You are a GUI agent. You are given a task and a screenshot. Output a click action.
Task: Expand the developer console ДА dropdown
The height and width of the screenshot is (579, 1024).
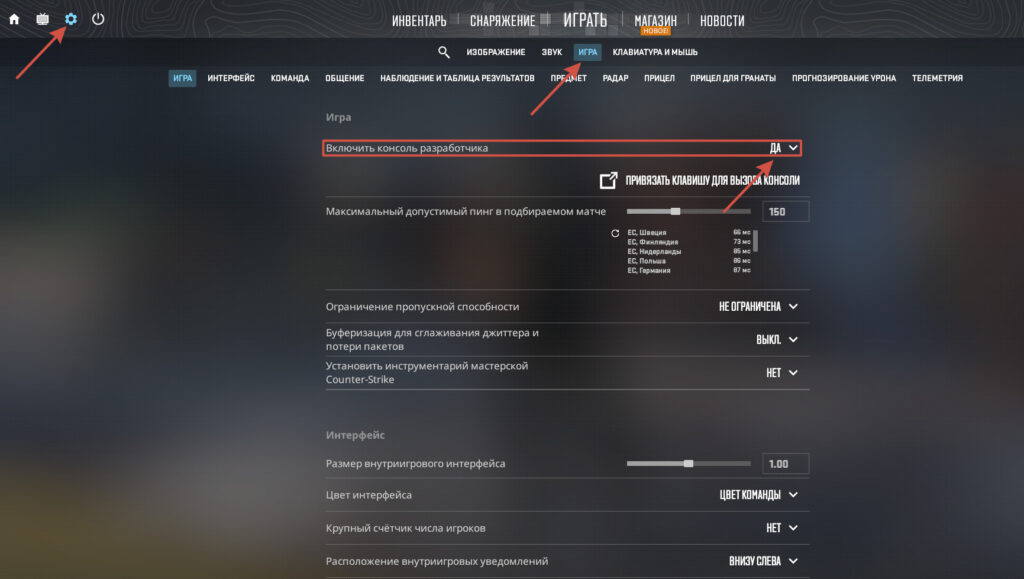[784, 148]
